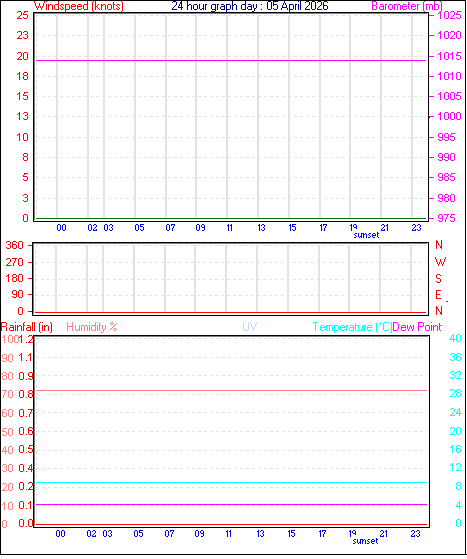Click the magenta dew point line
The width and height of the screenshot is (467, 559).
coord(231,505)
